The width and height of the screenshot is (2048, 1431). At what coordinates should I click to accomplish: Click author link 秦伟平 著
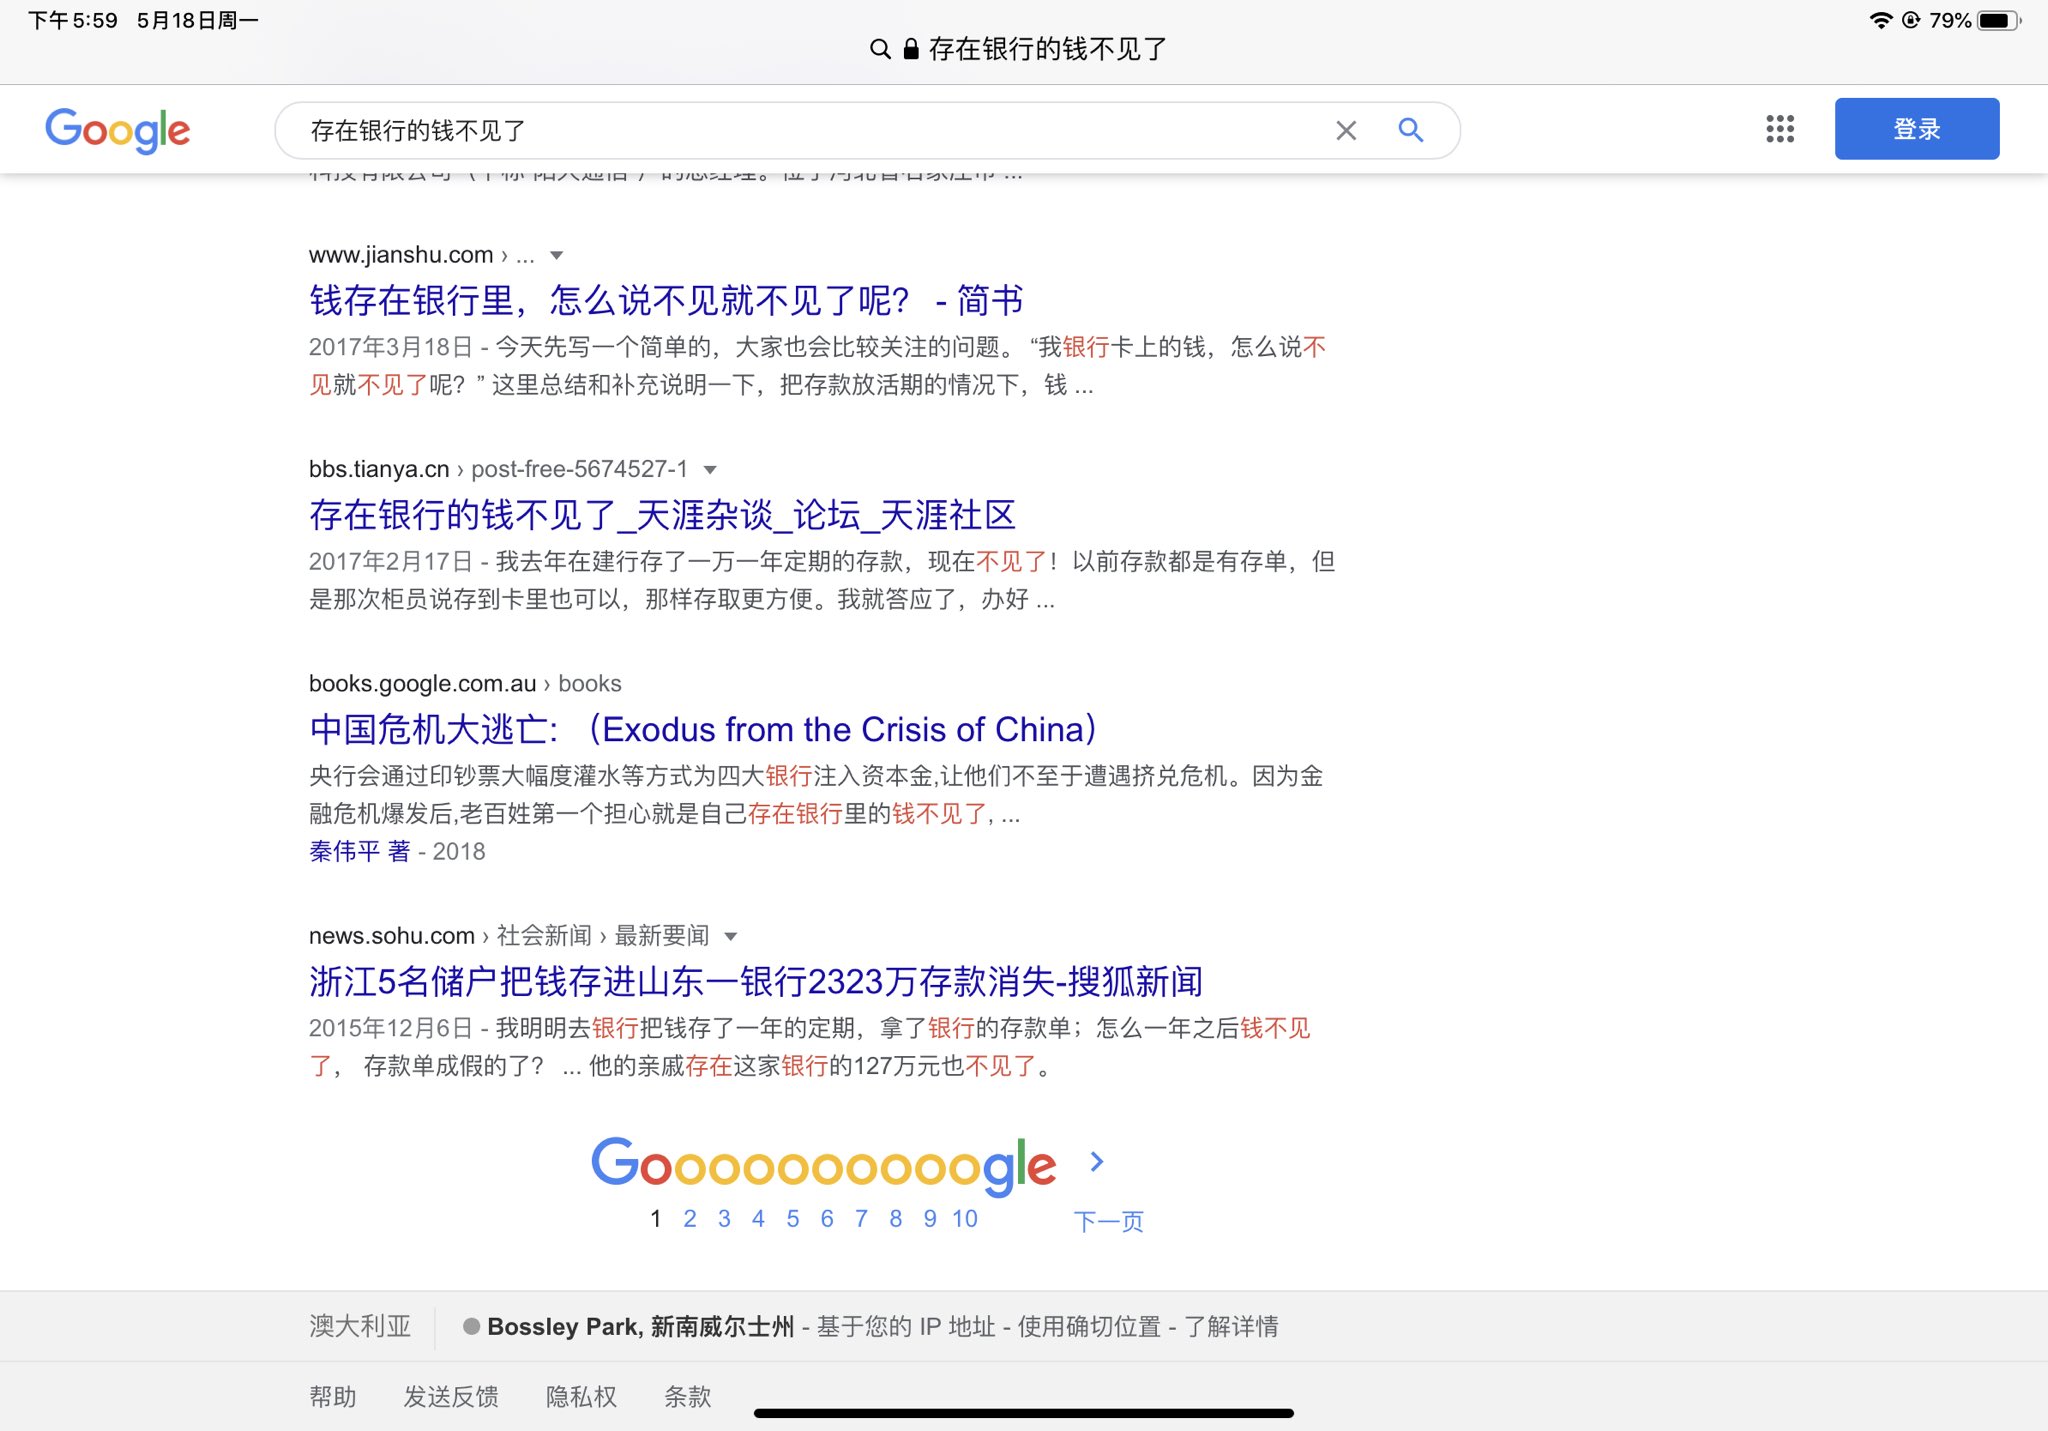click(360, 851)
